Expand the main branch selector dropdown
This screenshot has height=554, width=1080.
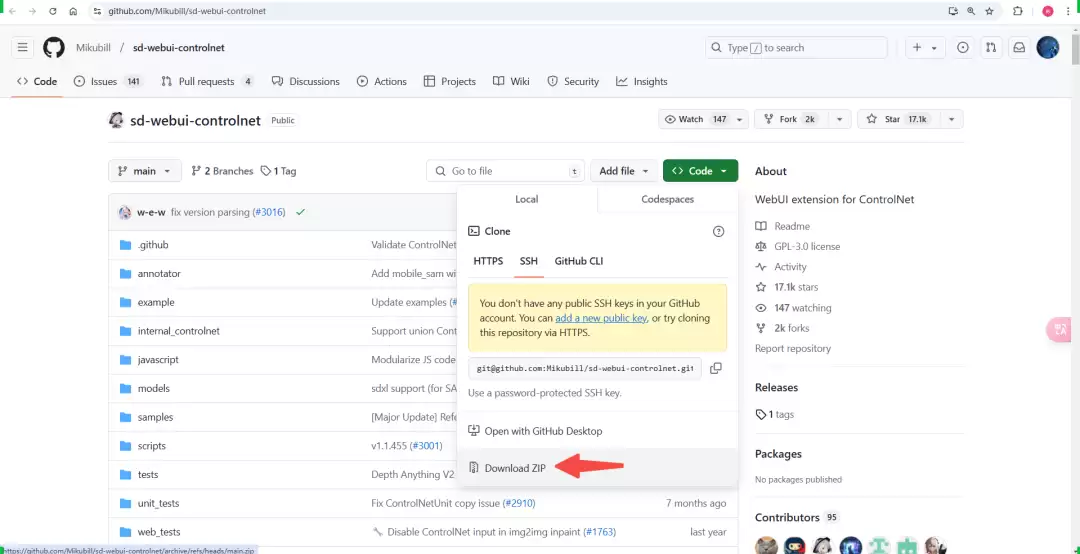(145, 171)
